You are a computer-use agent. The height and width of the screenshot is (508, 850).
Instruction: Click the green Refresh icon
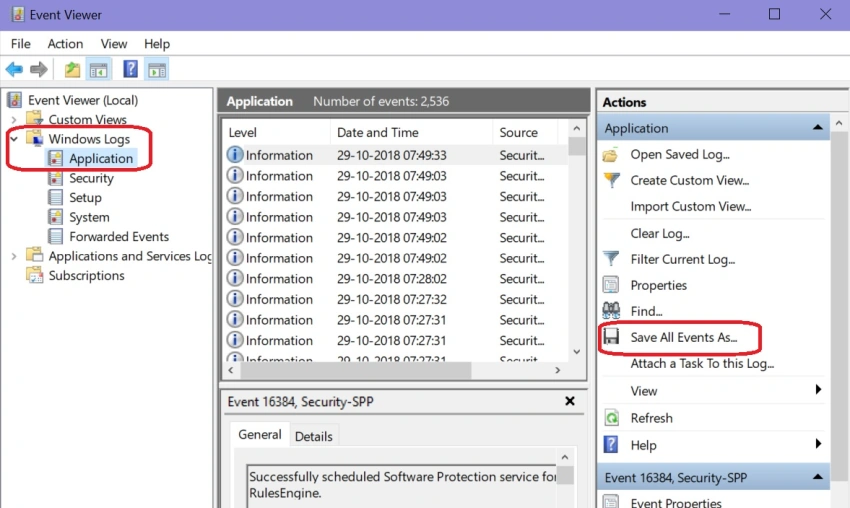611,418
